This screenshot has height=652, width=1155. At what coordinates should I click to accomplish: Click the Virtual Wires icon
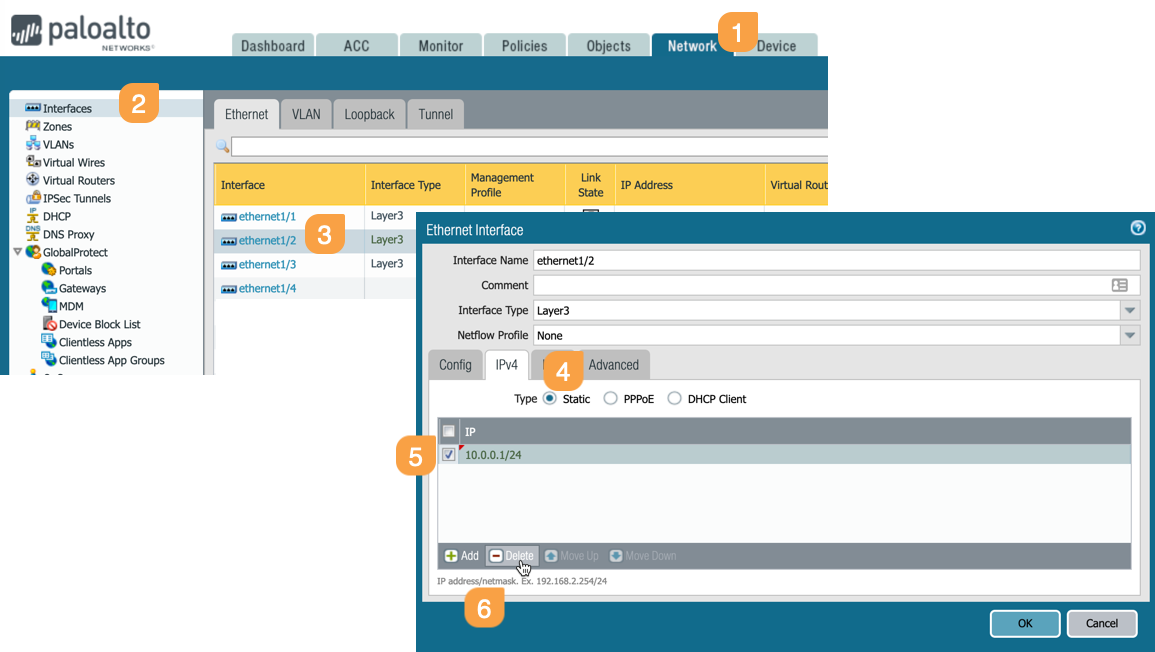[x=32, y=161]
